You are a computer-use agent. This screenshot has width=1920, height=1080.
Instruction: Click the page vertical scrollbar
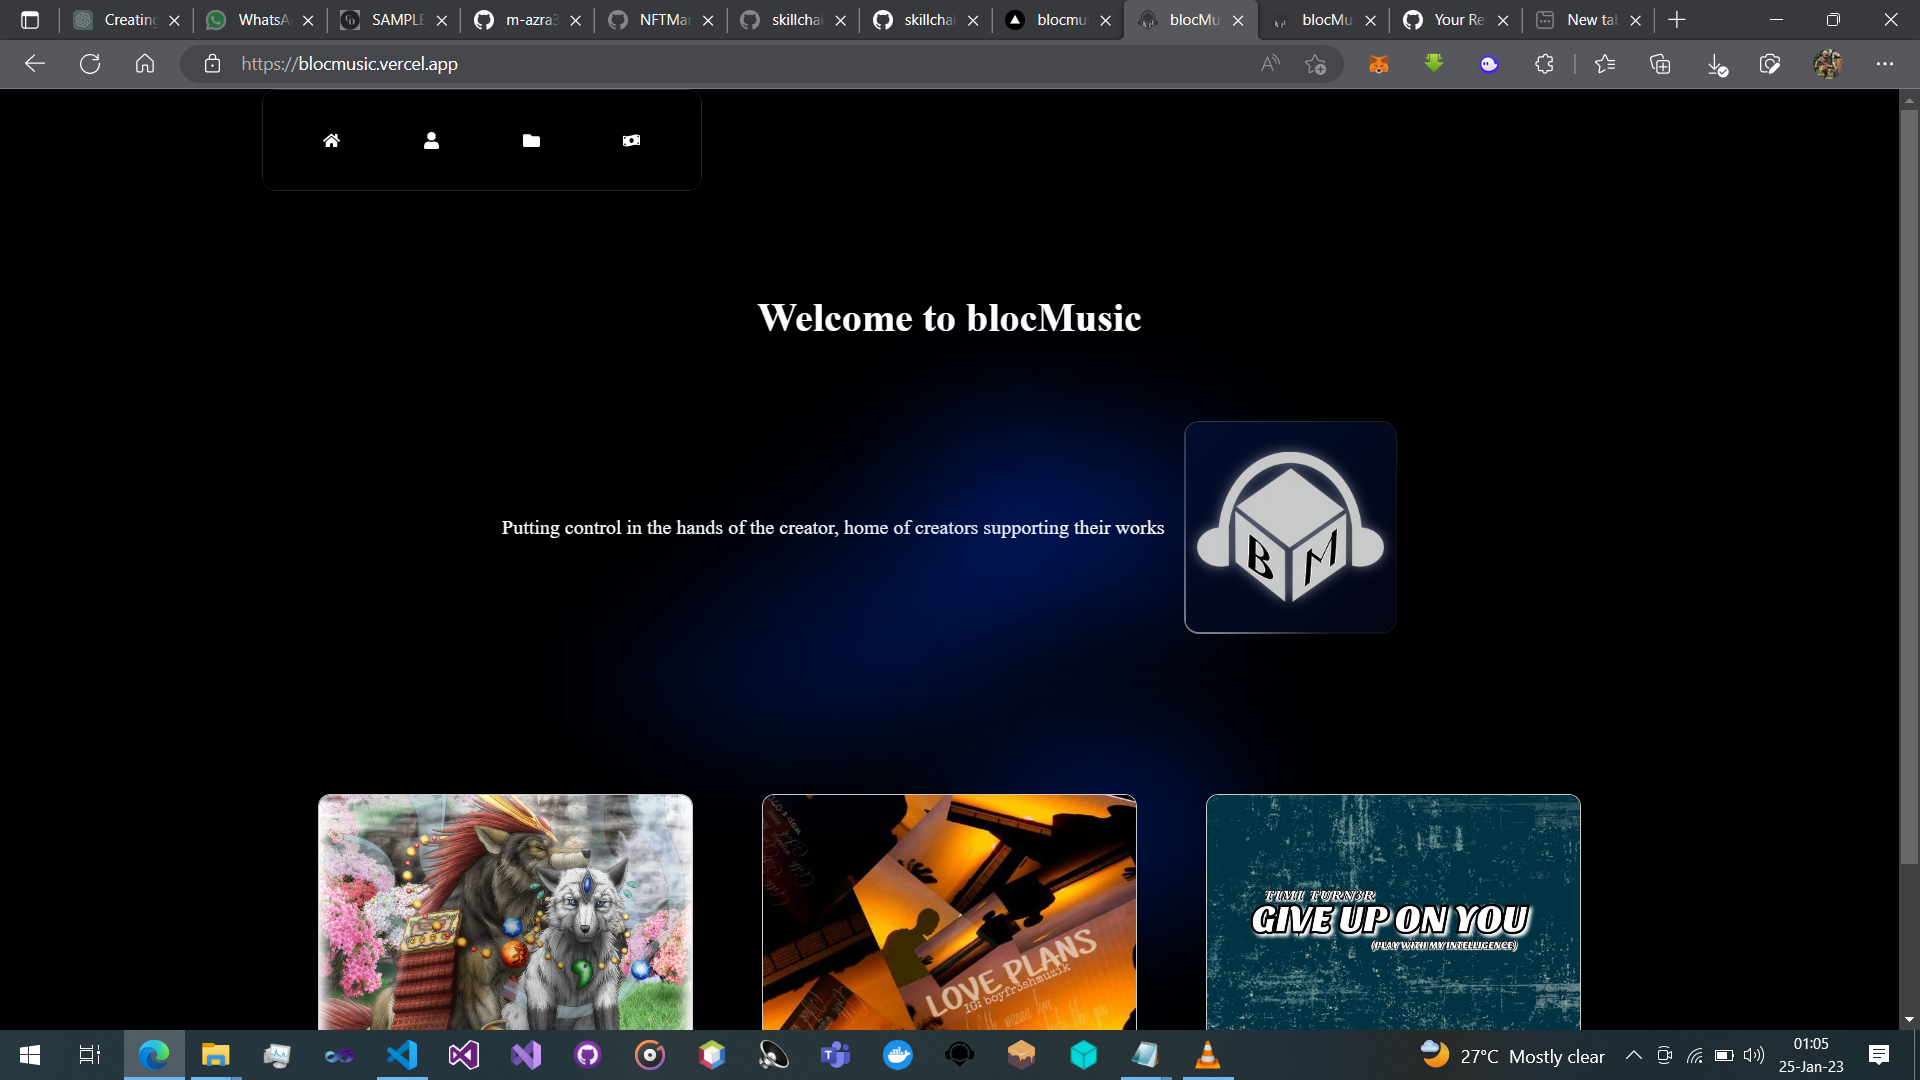[1909, 487]
